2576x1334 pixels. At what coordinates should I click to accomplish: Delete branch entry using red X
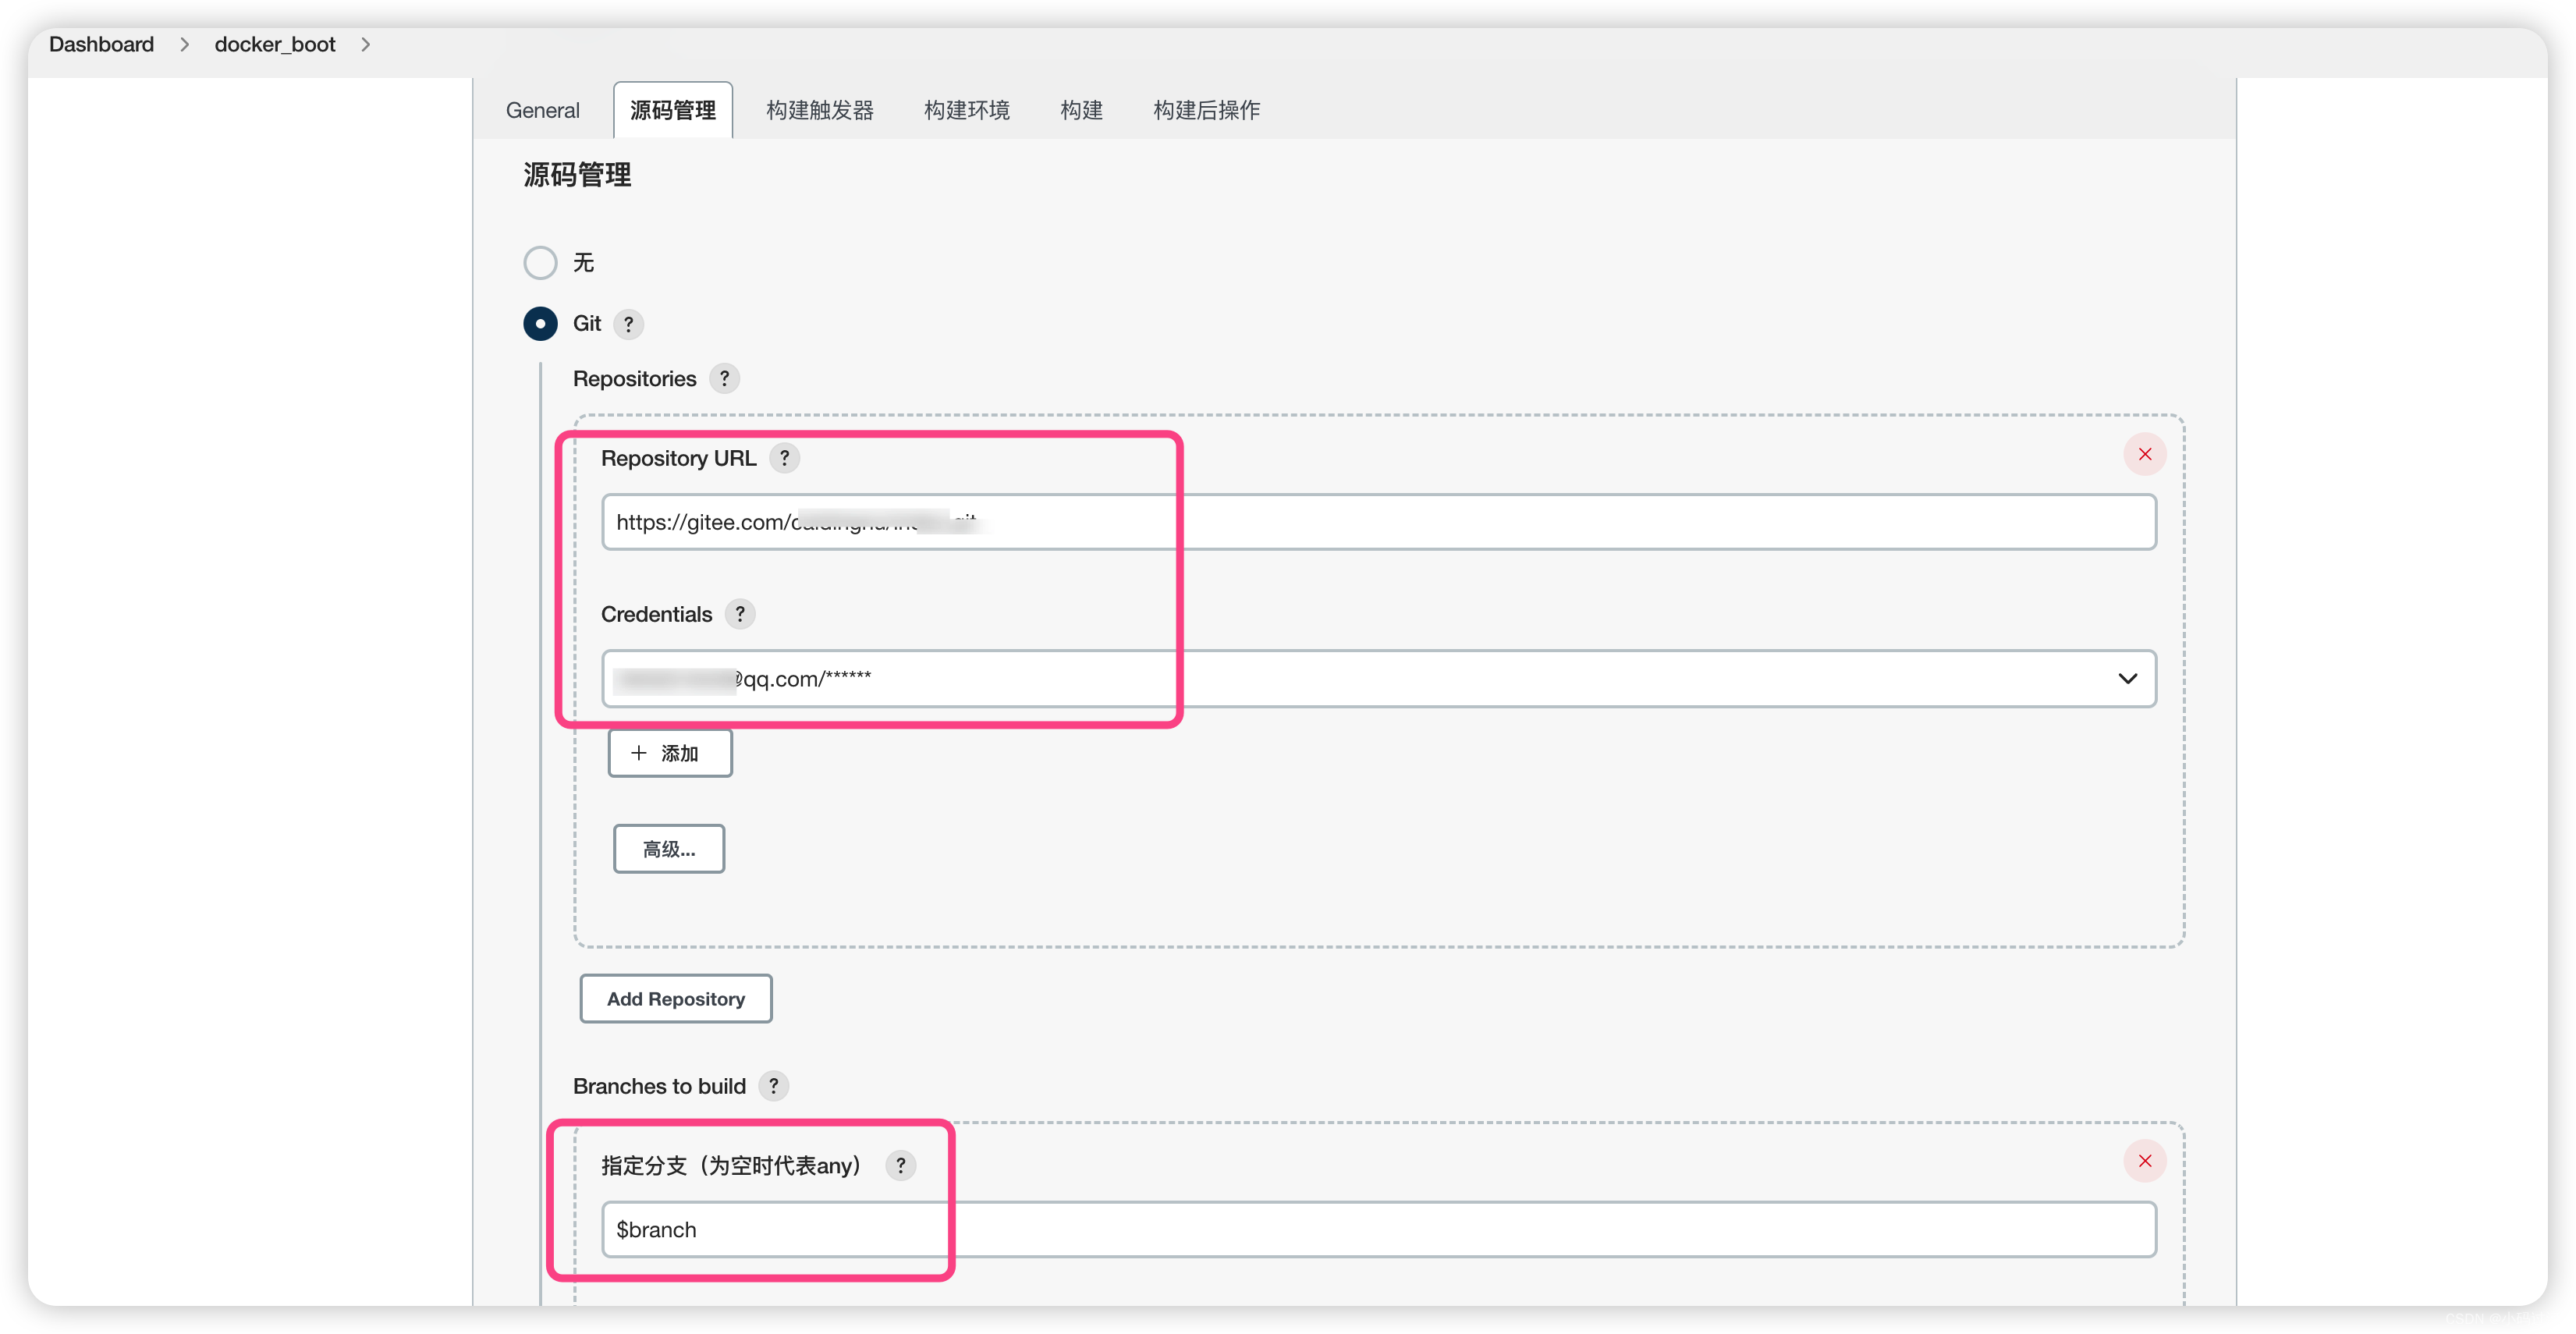(x=2144, y=1161)
